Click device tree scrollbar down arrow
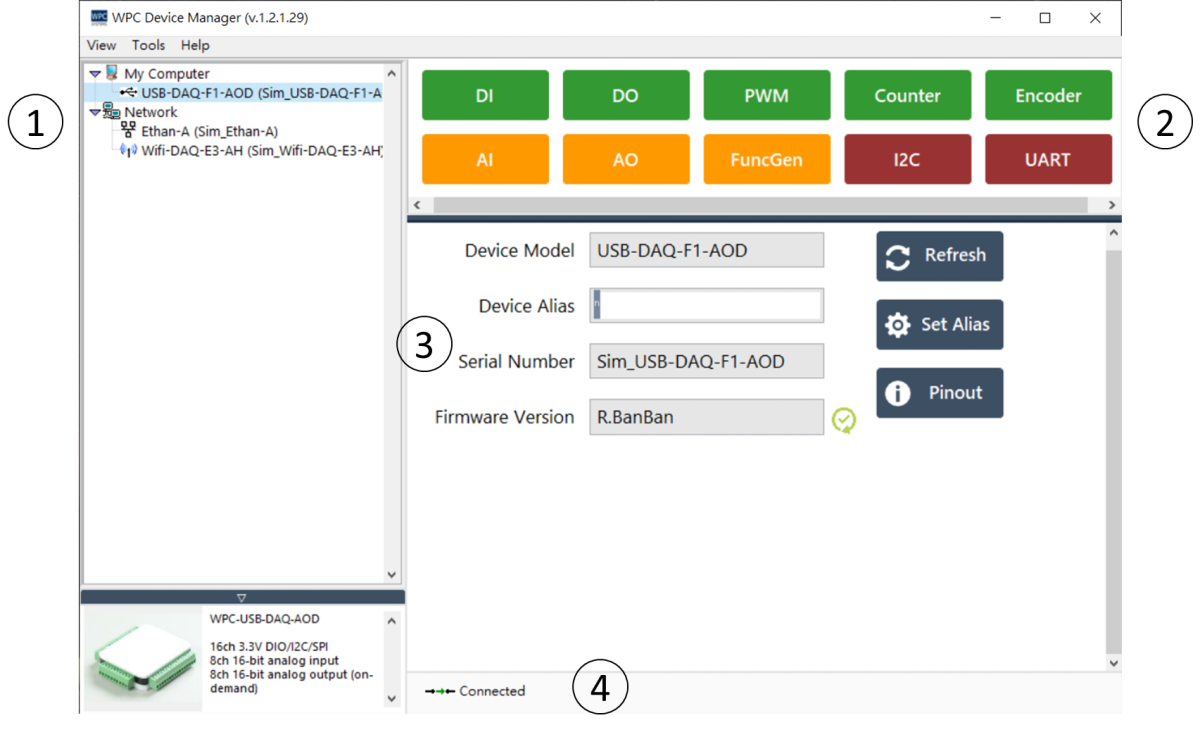The width and height of the screenshot is (1200, 737). coord(391,575)
